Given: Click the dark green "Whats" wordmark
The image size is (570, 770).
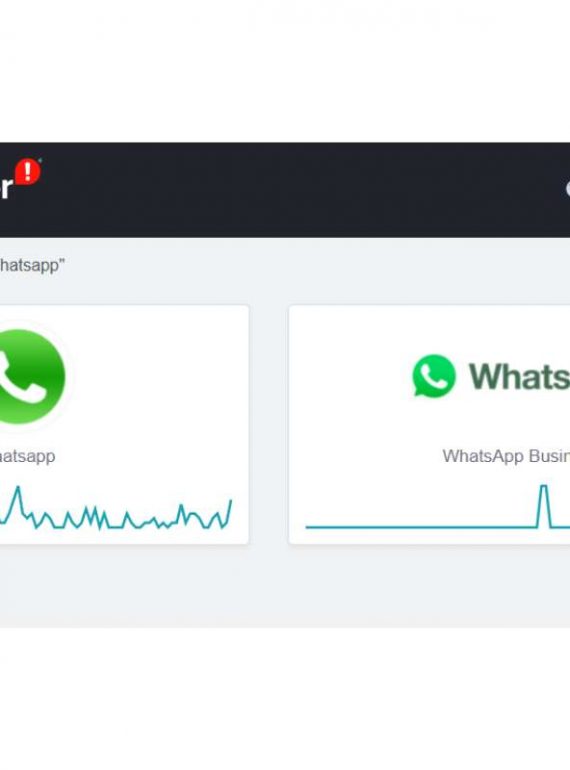Looking at the screenshot, I should coord(519,377).
